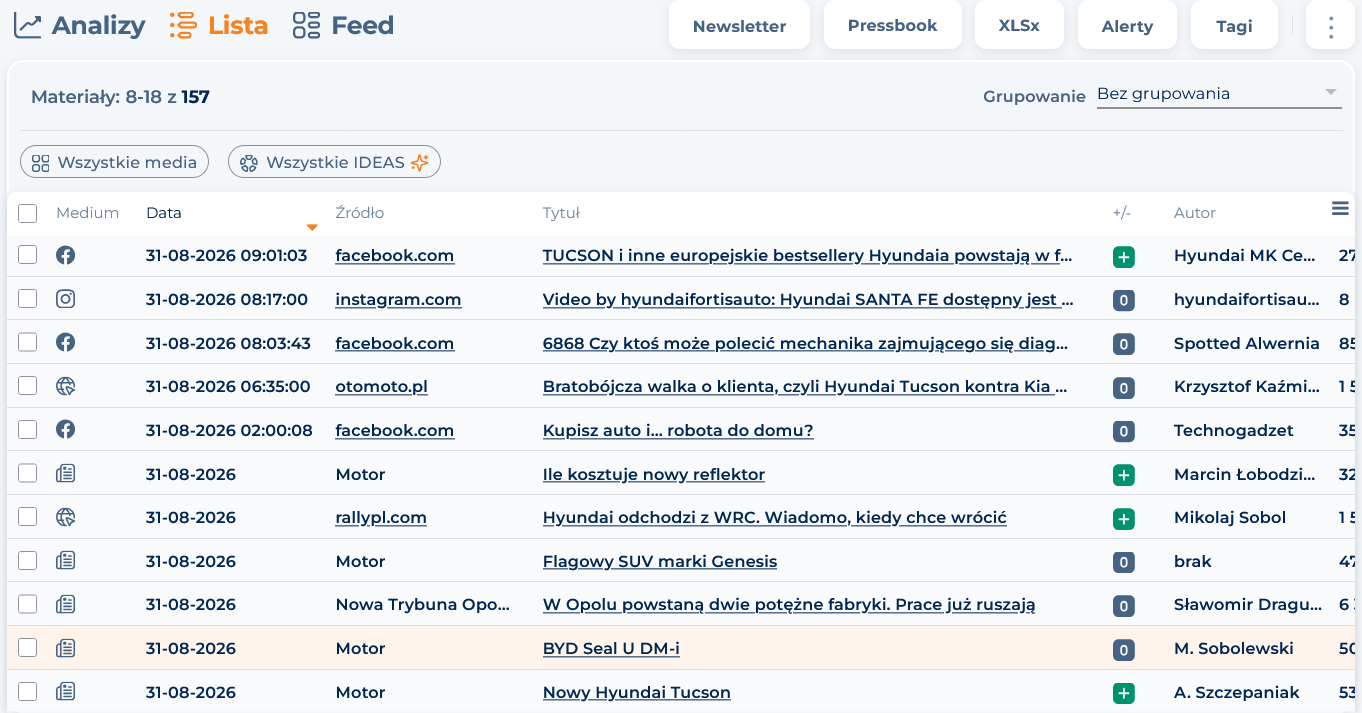Sort by the Data column header
The height and width of the screenshot is (713, 1362).
click(x=164, y=213)
